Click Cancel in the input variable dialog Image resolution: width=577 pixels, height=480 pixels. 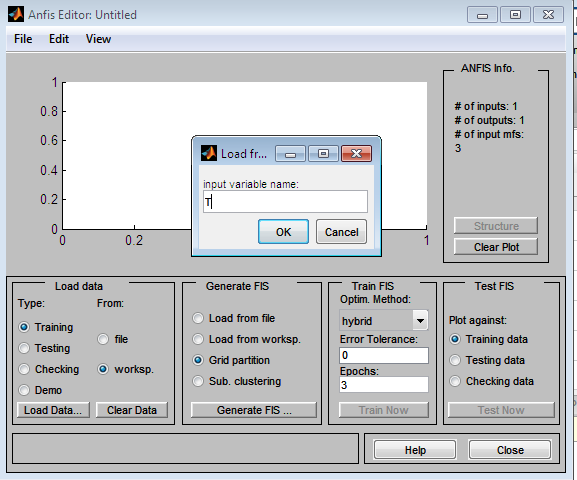[341, 232]
